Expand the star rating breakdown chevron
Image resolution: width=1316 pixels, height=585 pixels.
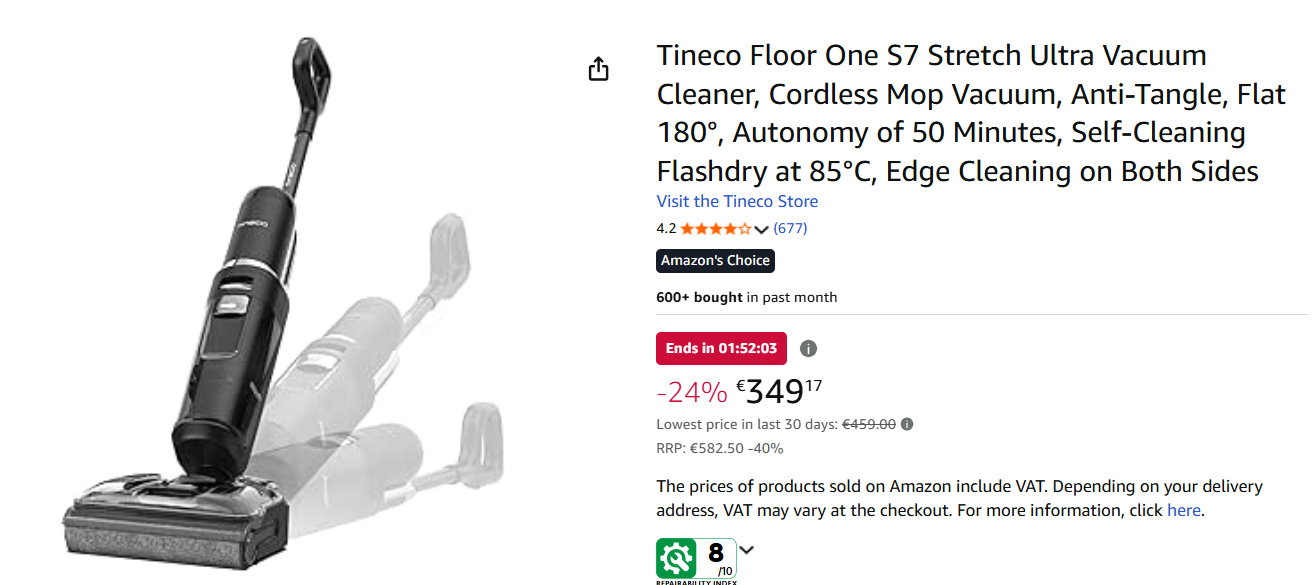coord(762,230)
